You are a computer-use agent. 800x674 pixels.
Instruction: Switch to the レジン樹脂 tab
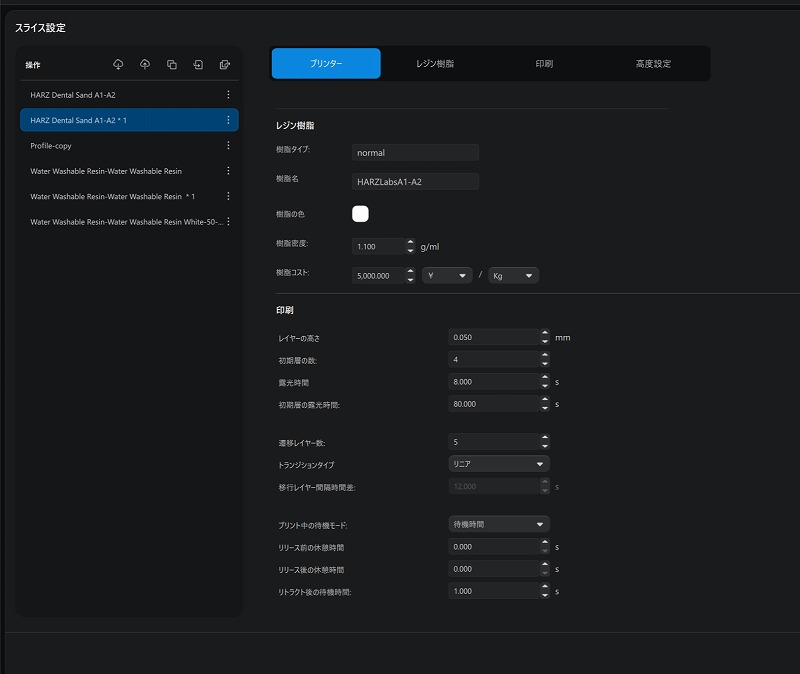pyautogui.click(x=435, y=64)
